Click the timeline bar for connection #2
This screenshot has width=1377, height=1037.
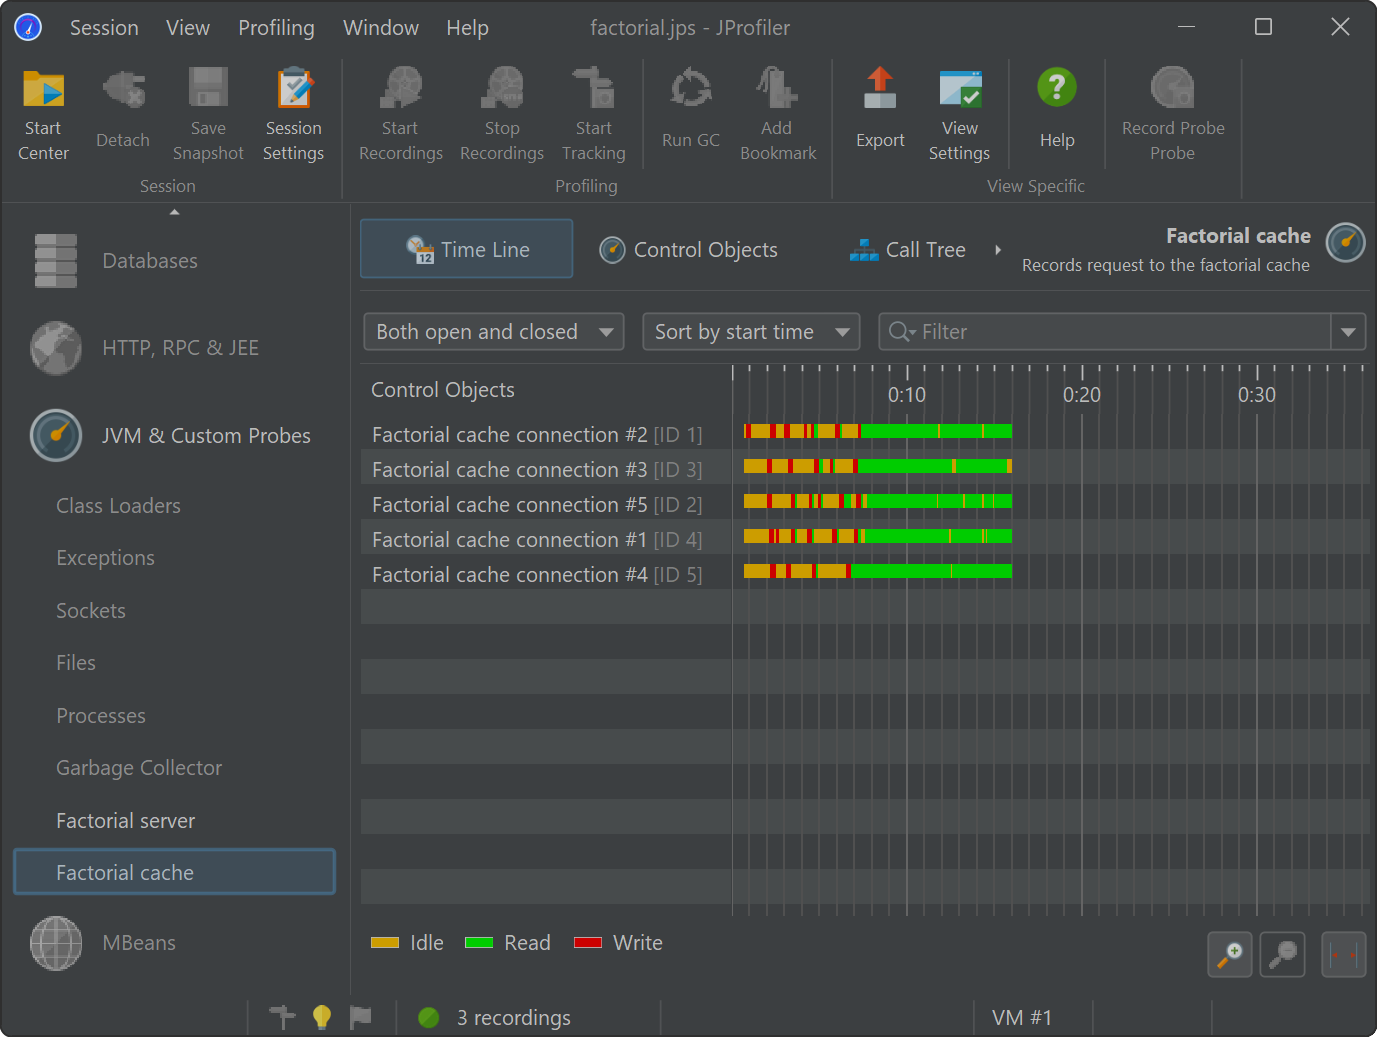coord(878,431)
